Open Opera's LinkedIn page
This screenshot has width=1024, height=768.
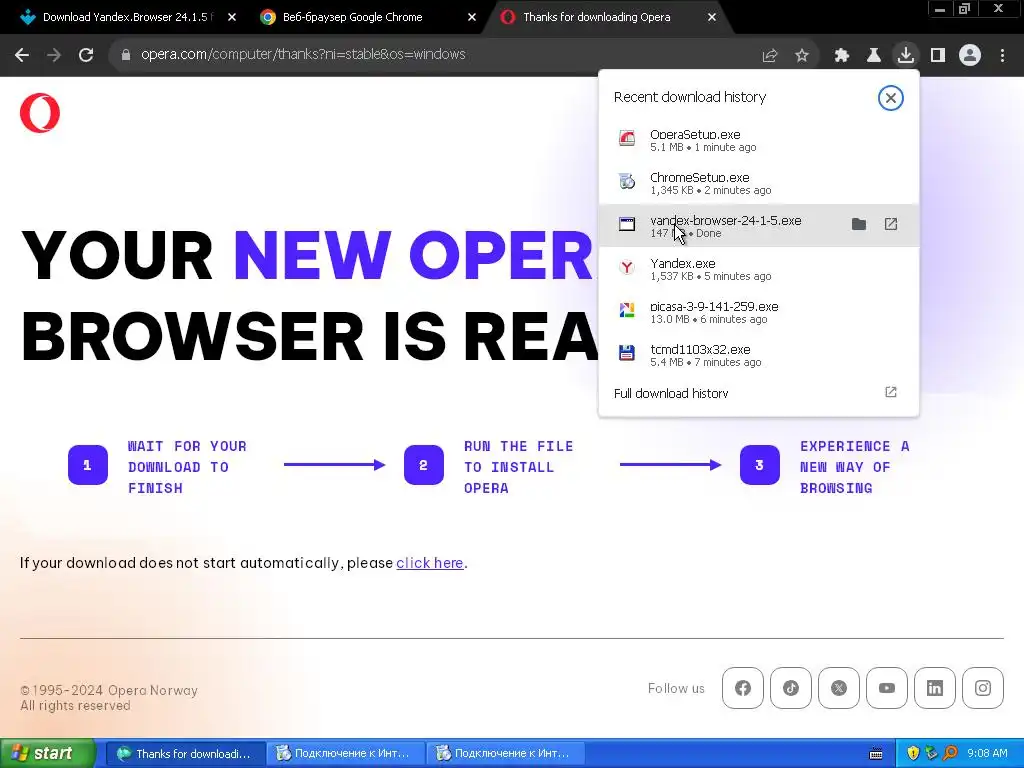(935, 688)
